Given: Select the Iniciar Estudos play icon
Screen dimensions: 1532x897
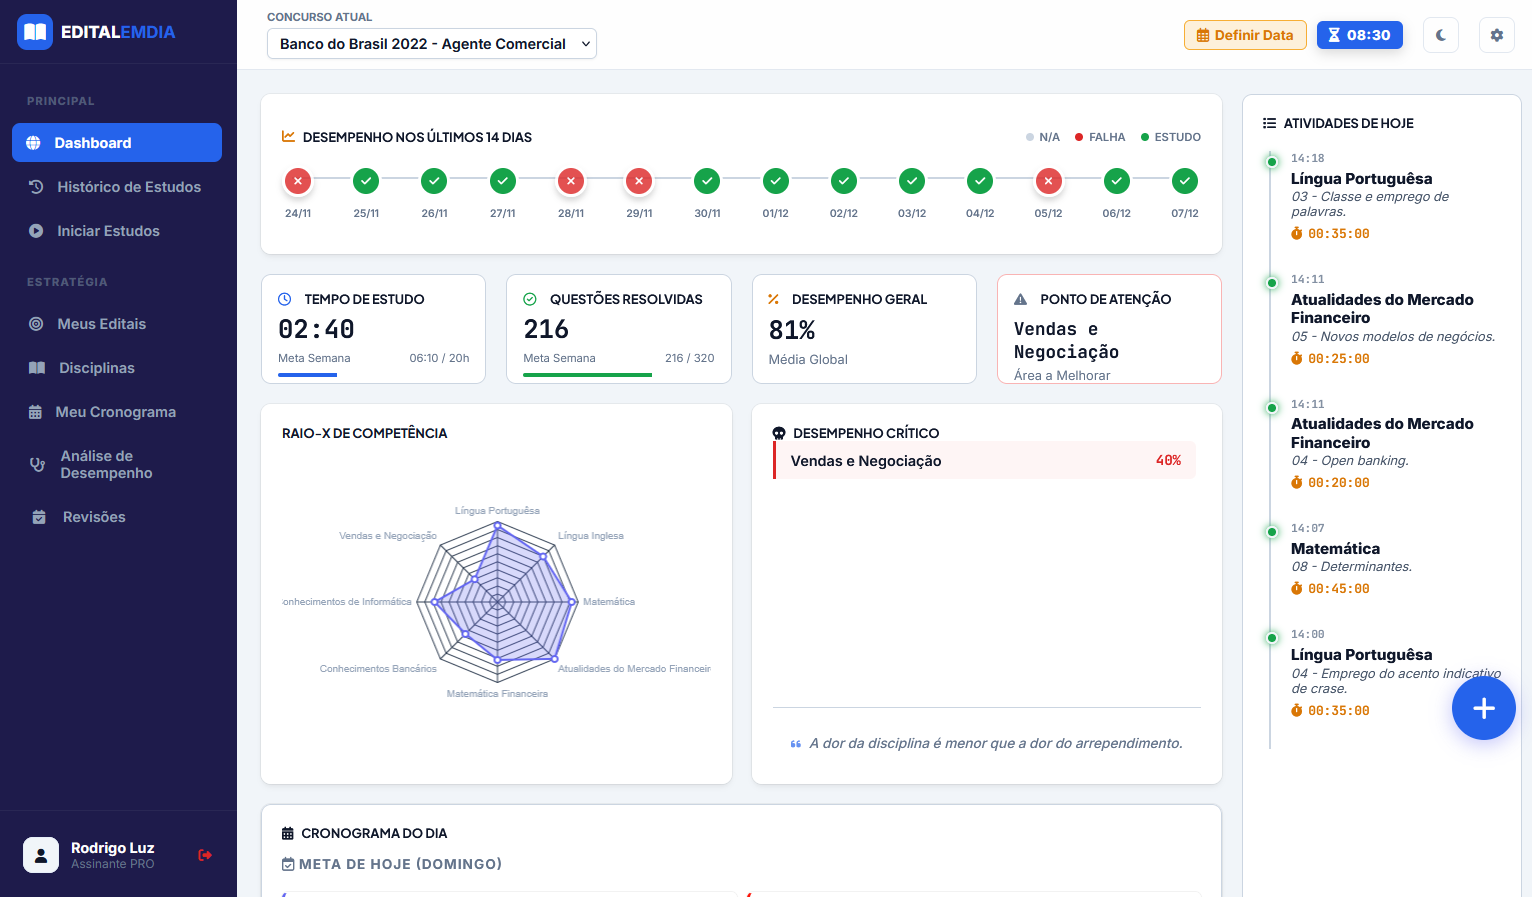Looking at the screenshot, I should click(x=36, y=231).
